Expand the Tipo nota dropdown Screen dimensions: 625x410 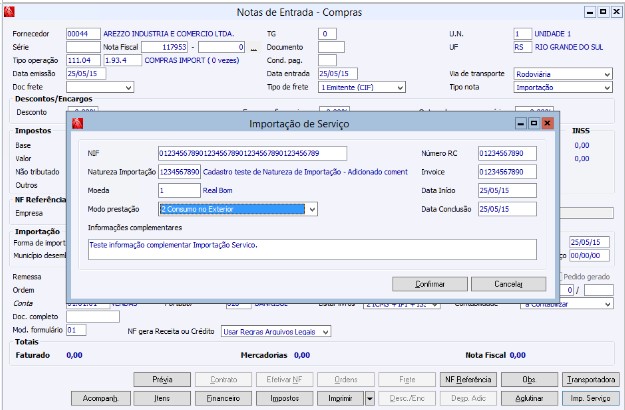pyautogui.click(x=607, y=87)
